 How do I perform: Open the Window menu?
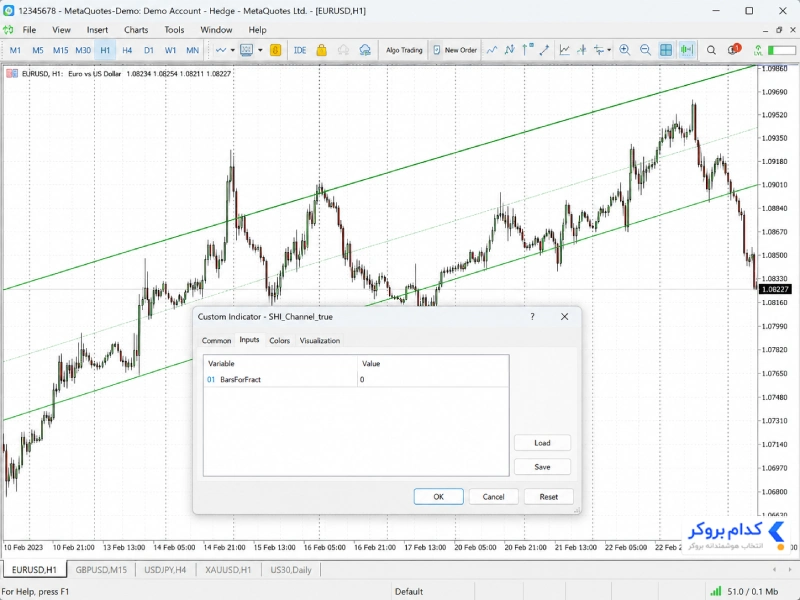[x=216, y=30]
